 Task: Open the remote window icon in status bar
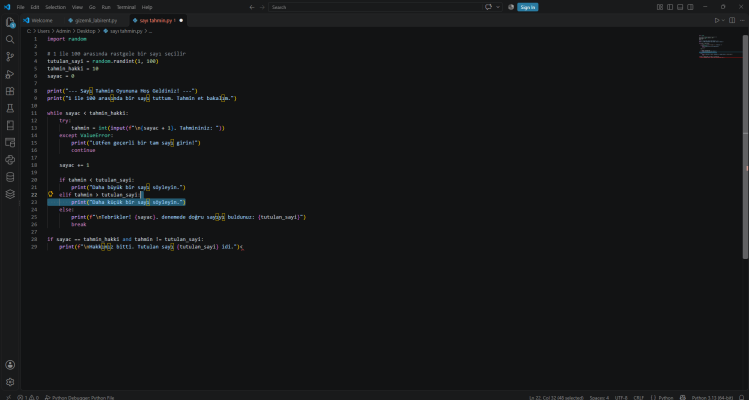pos(7,397)
